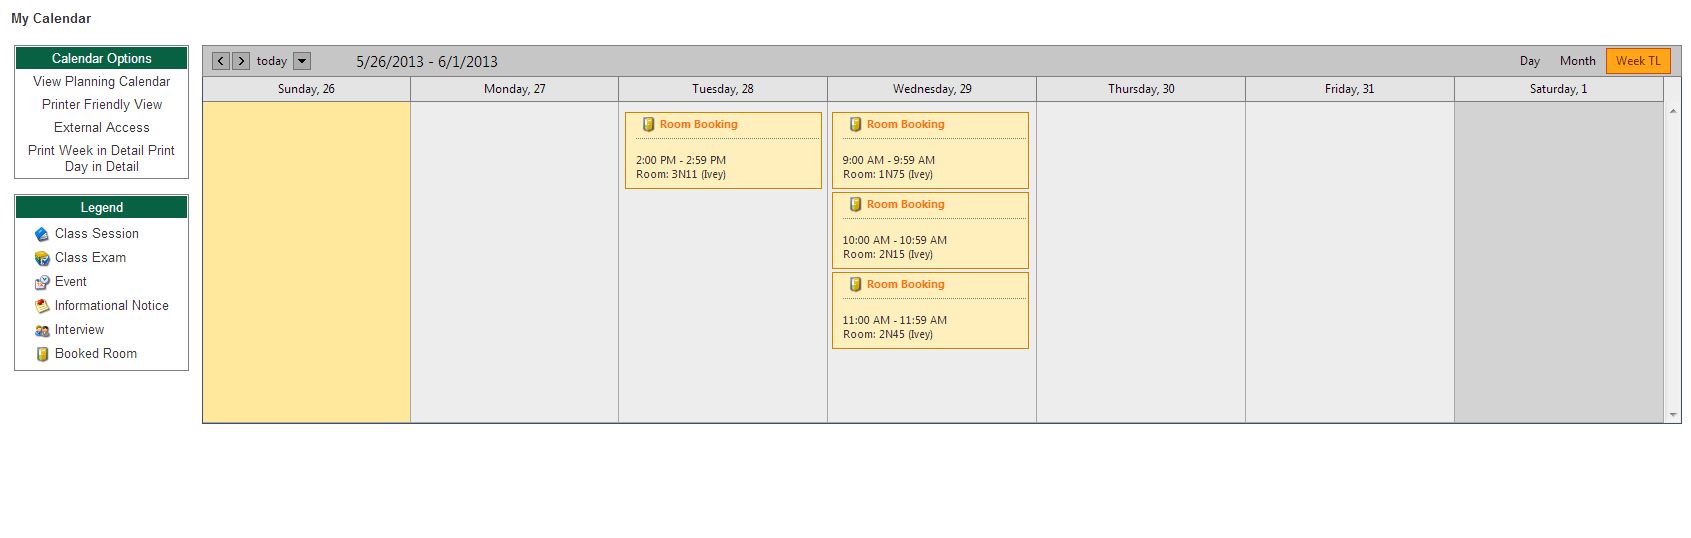The height and width of the screenshot is (538, 1691).
Task: Jump to today's date
Action: tap(271, 61)
